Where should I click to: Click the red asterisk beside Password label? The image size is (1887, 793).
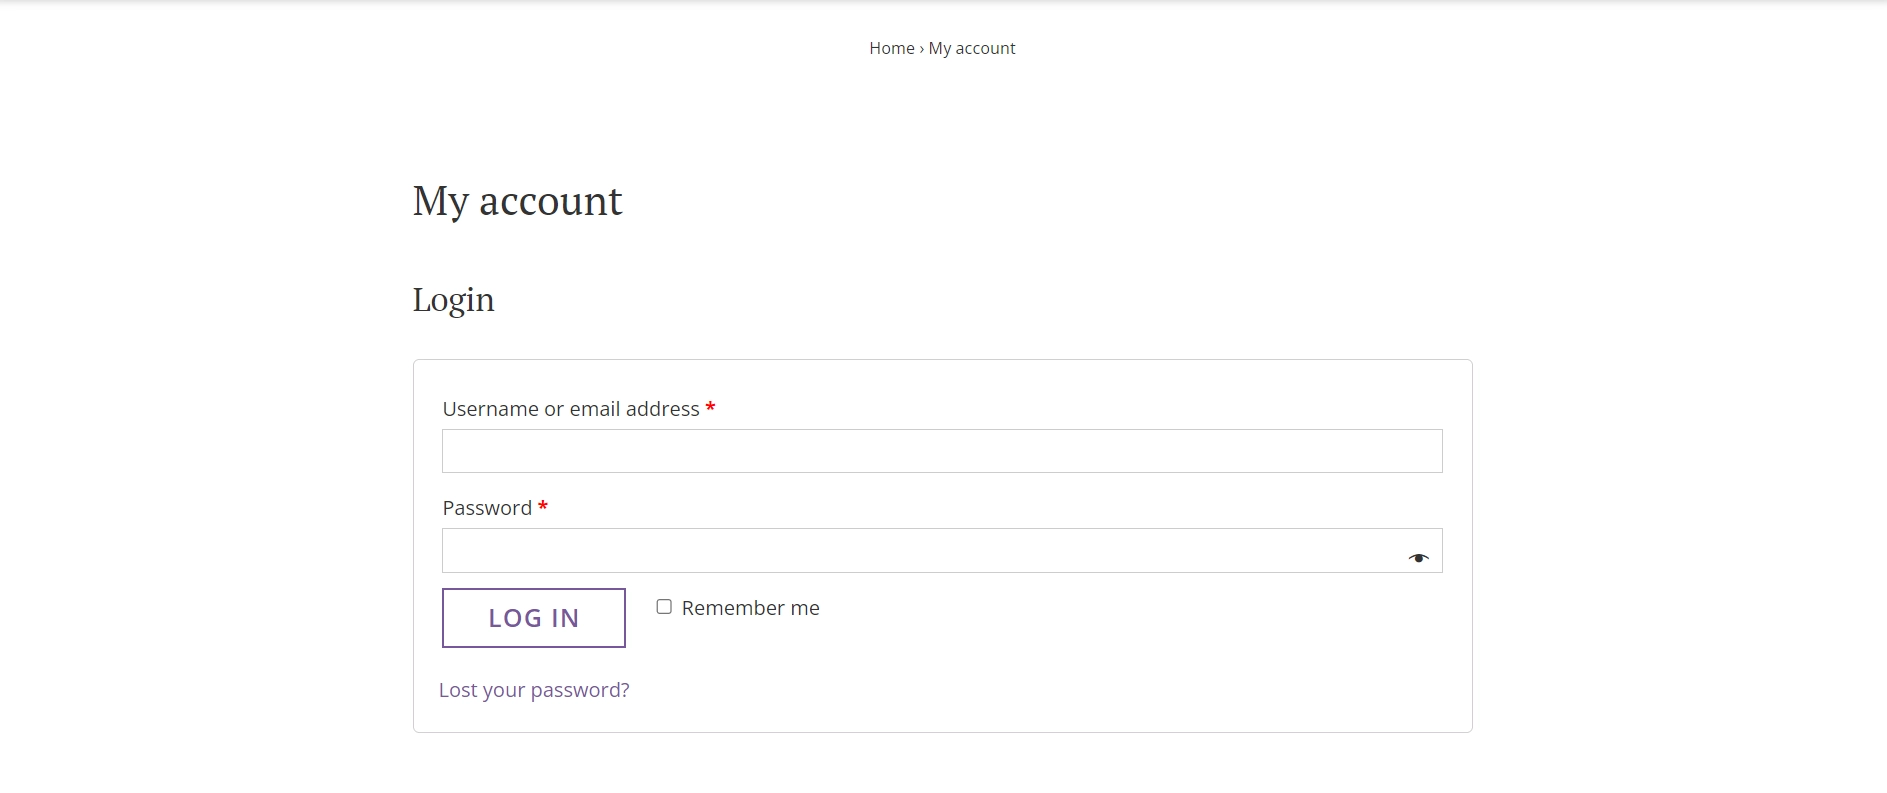tap(542, 507)
